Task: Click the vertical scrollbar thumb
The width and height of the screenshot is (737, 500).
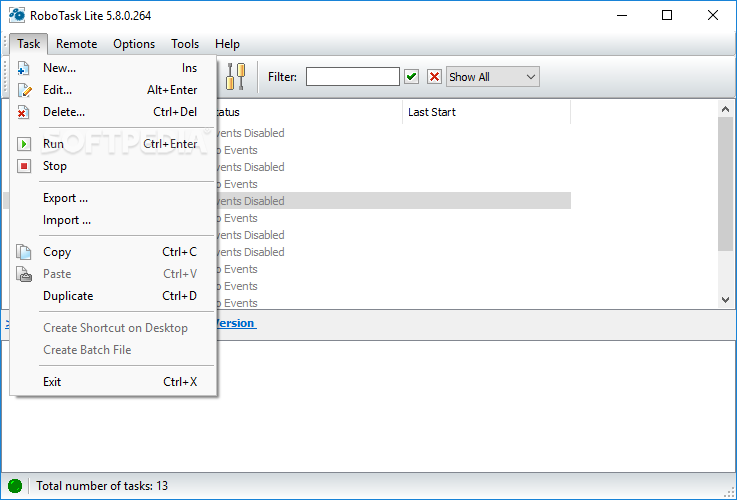Action: (x=725, y=184)
